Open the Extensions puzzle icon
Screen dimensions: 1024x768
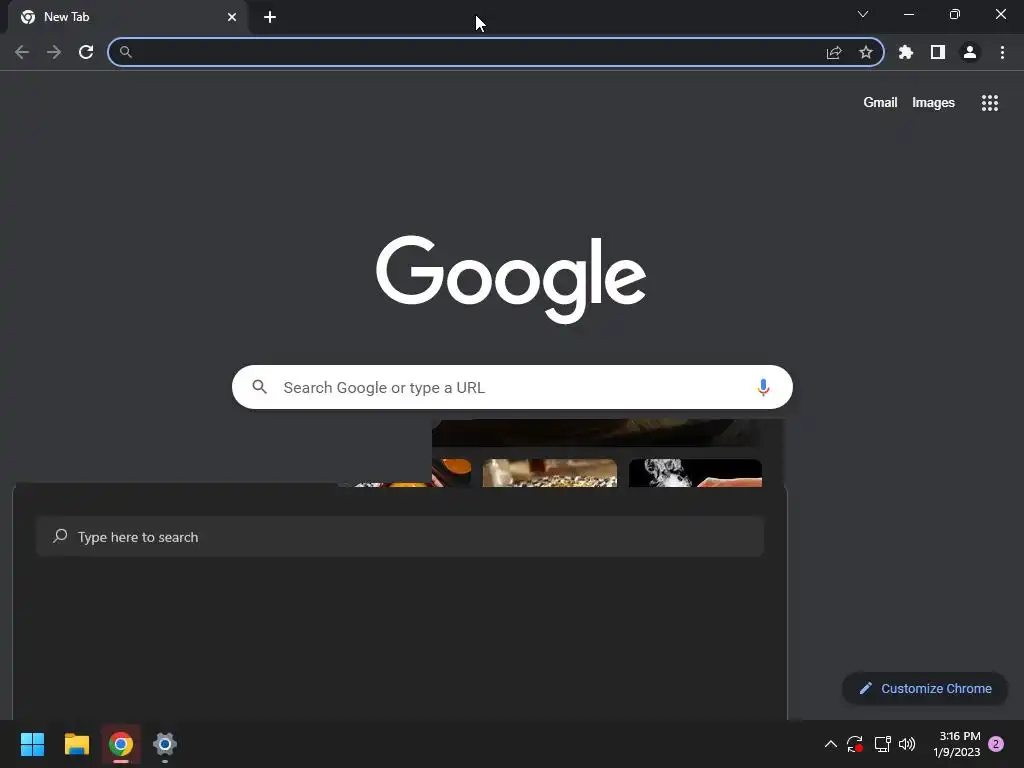click(x=906, y=52)
